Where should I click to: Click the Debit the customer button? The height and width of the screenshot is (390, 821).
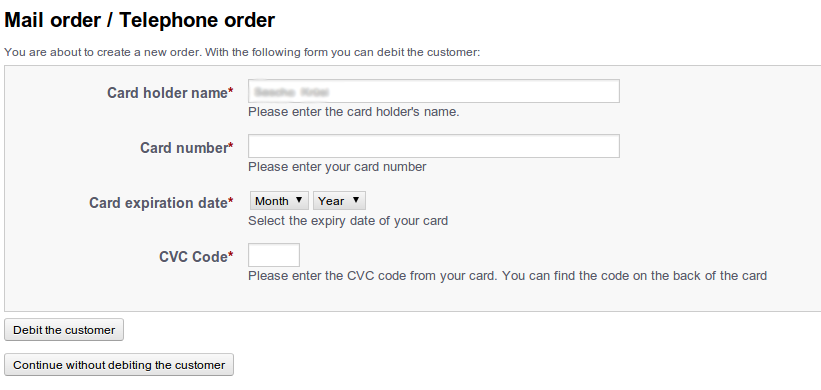[64, 330]
